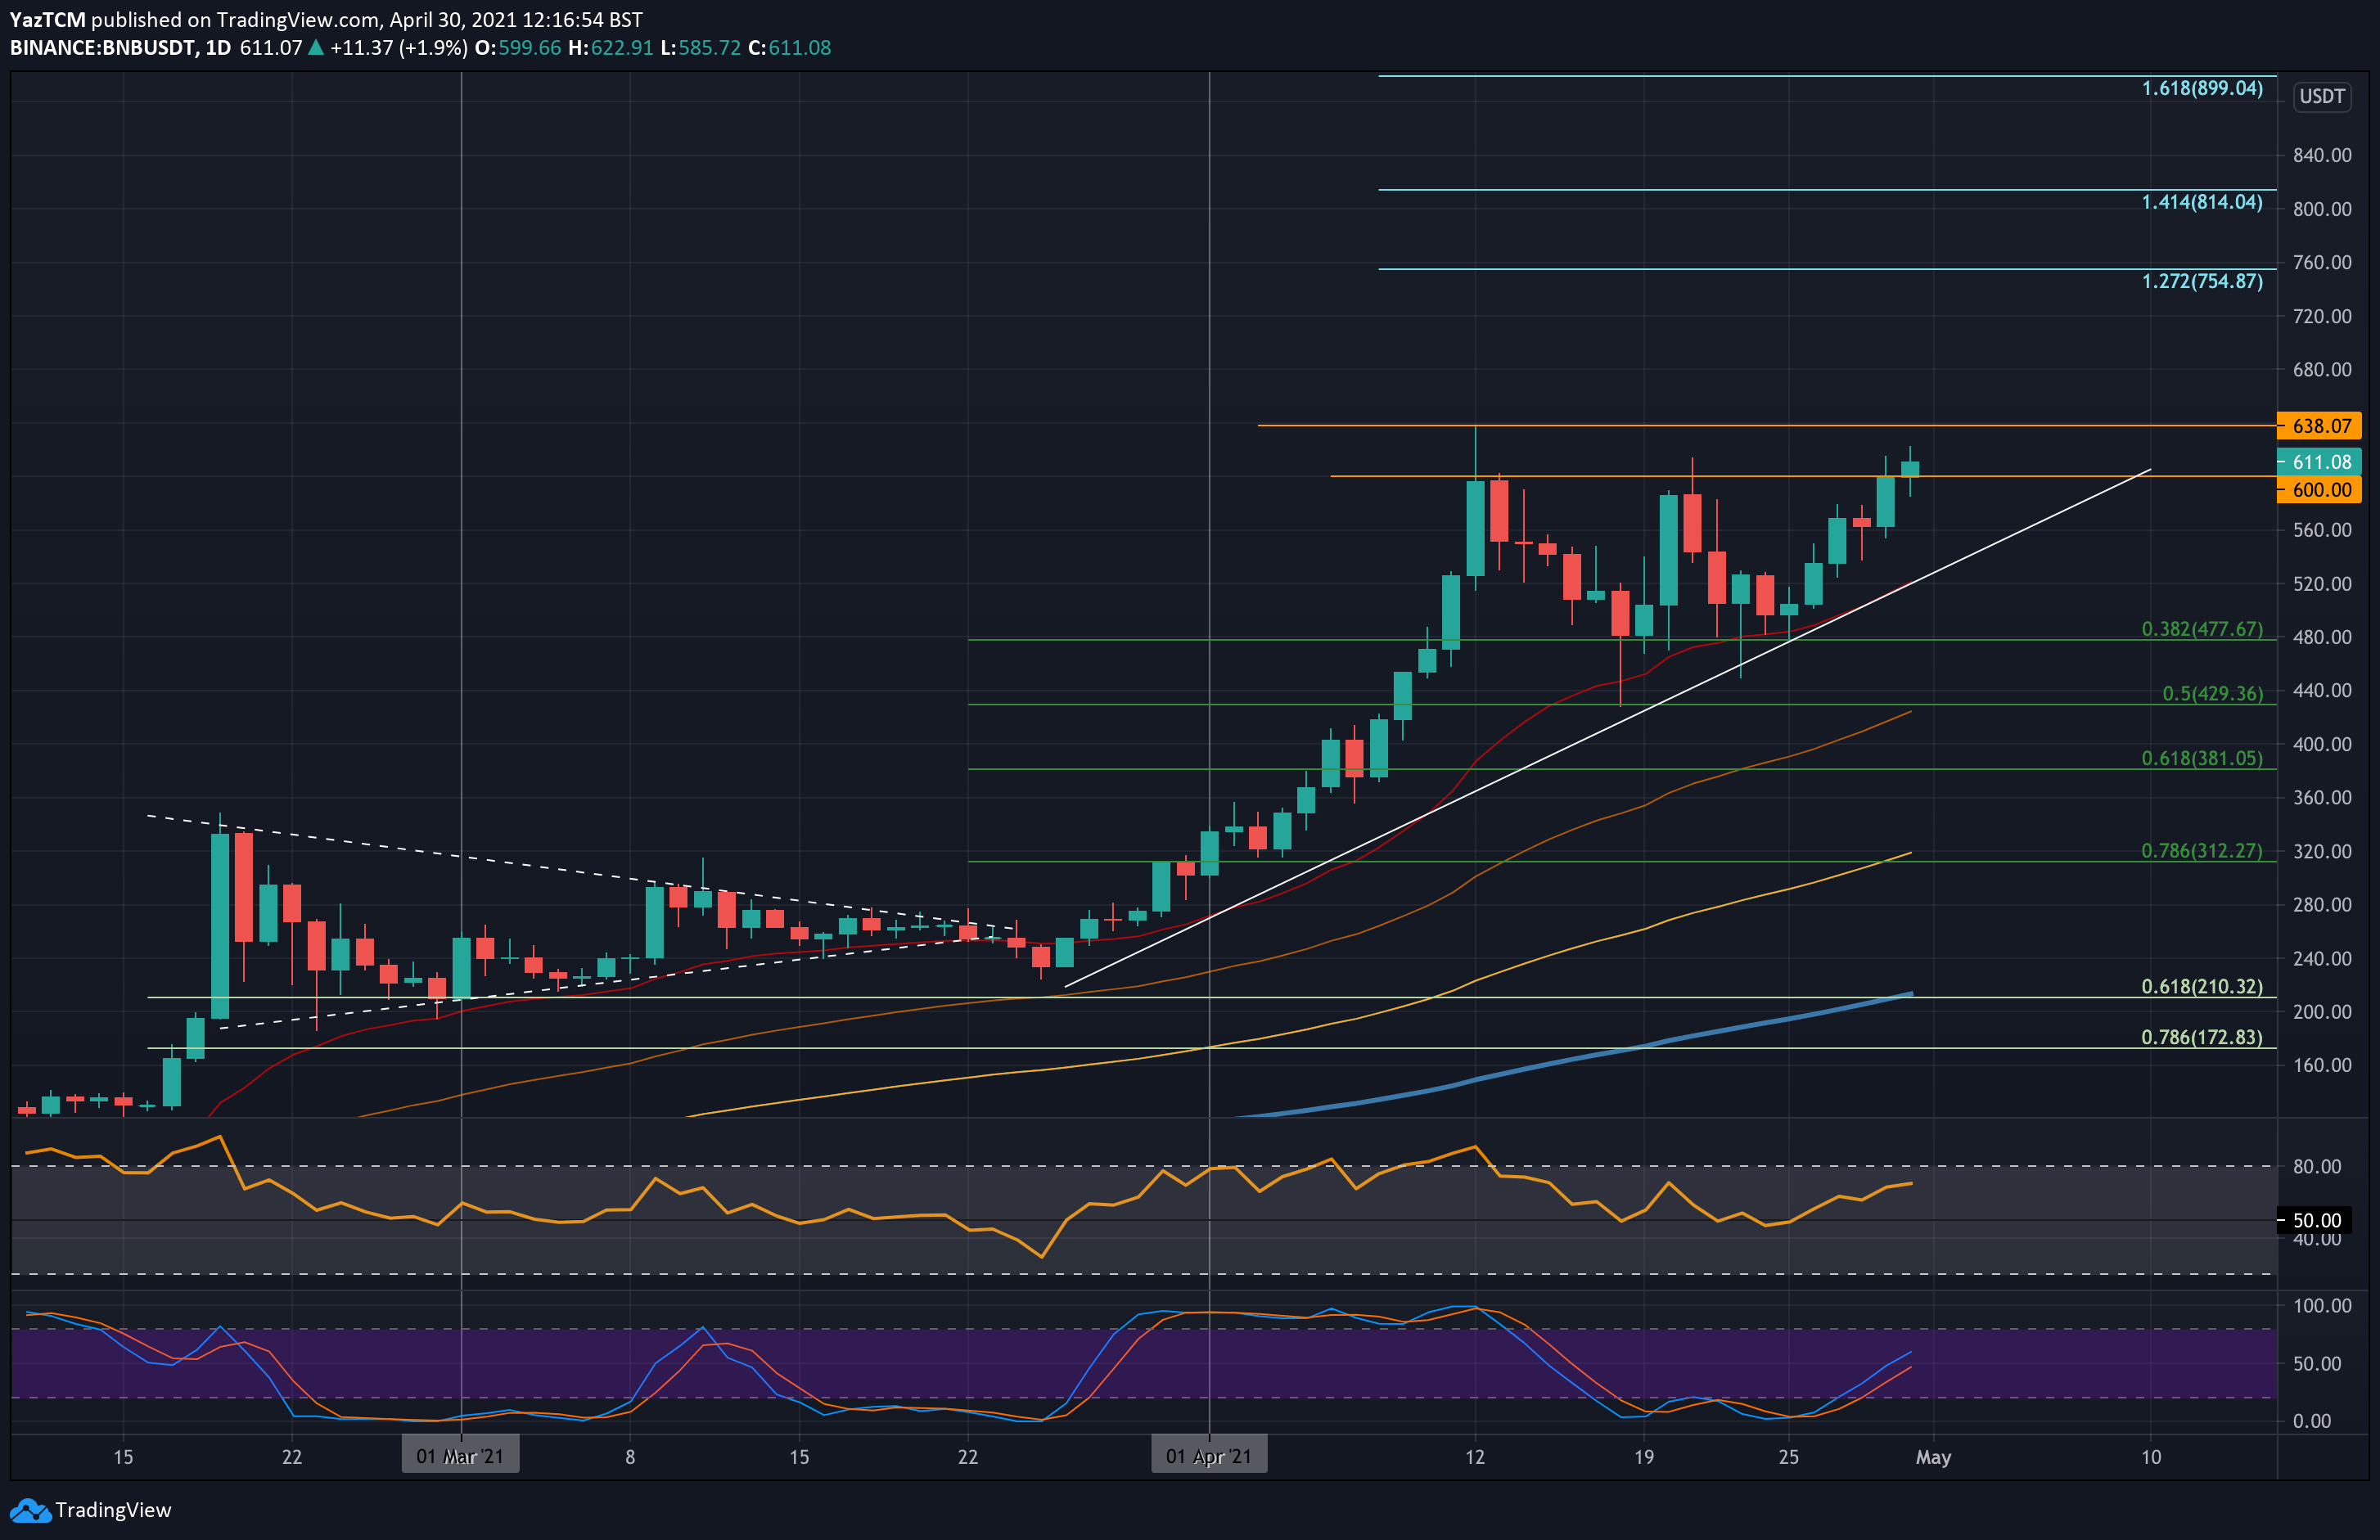Click the 01 Mar '21 date marker
This screenshot has height=1540, width=2380.
(x=460, y=1456)
